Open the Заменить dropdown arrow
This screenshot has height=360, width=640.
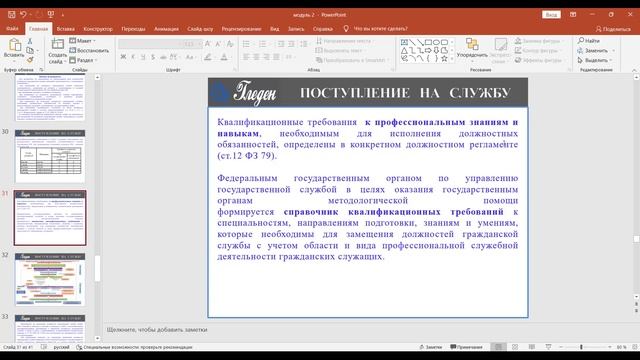tap(613, 51)
